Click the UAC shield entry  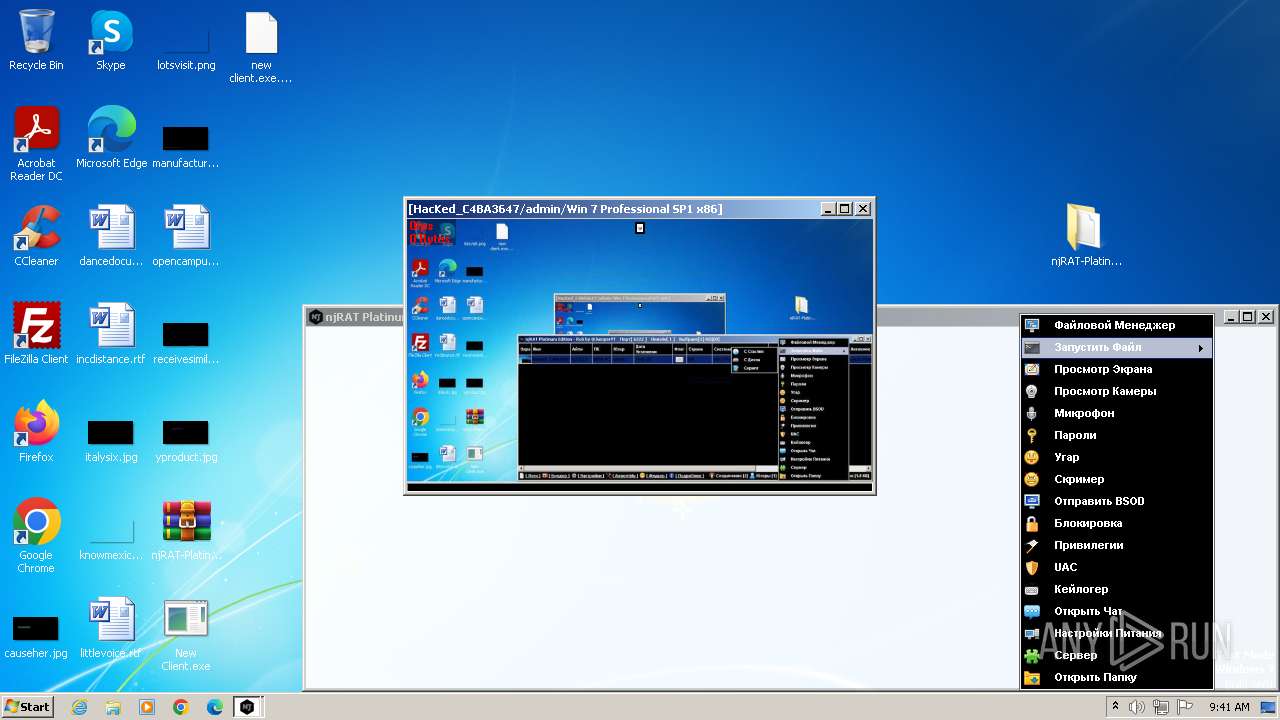(x=1117, y=567)
